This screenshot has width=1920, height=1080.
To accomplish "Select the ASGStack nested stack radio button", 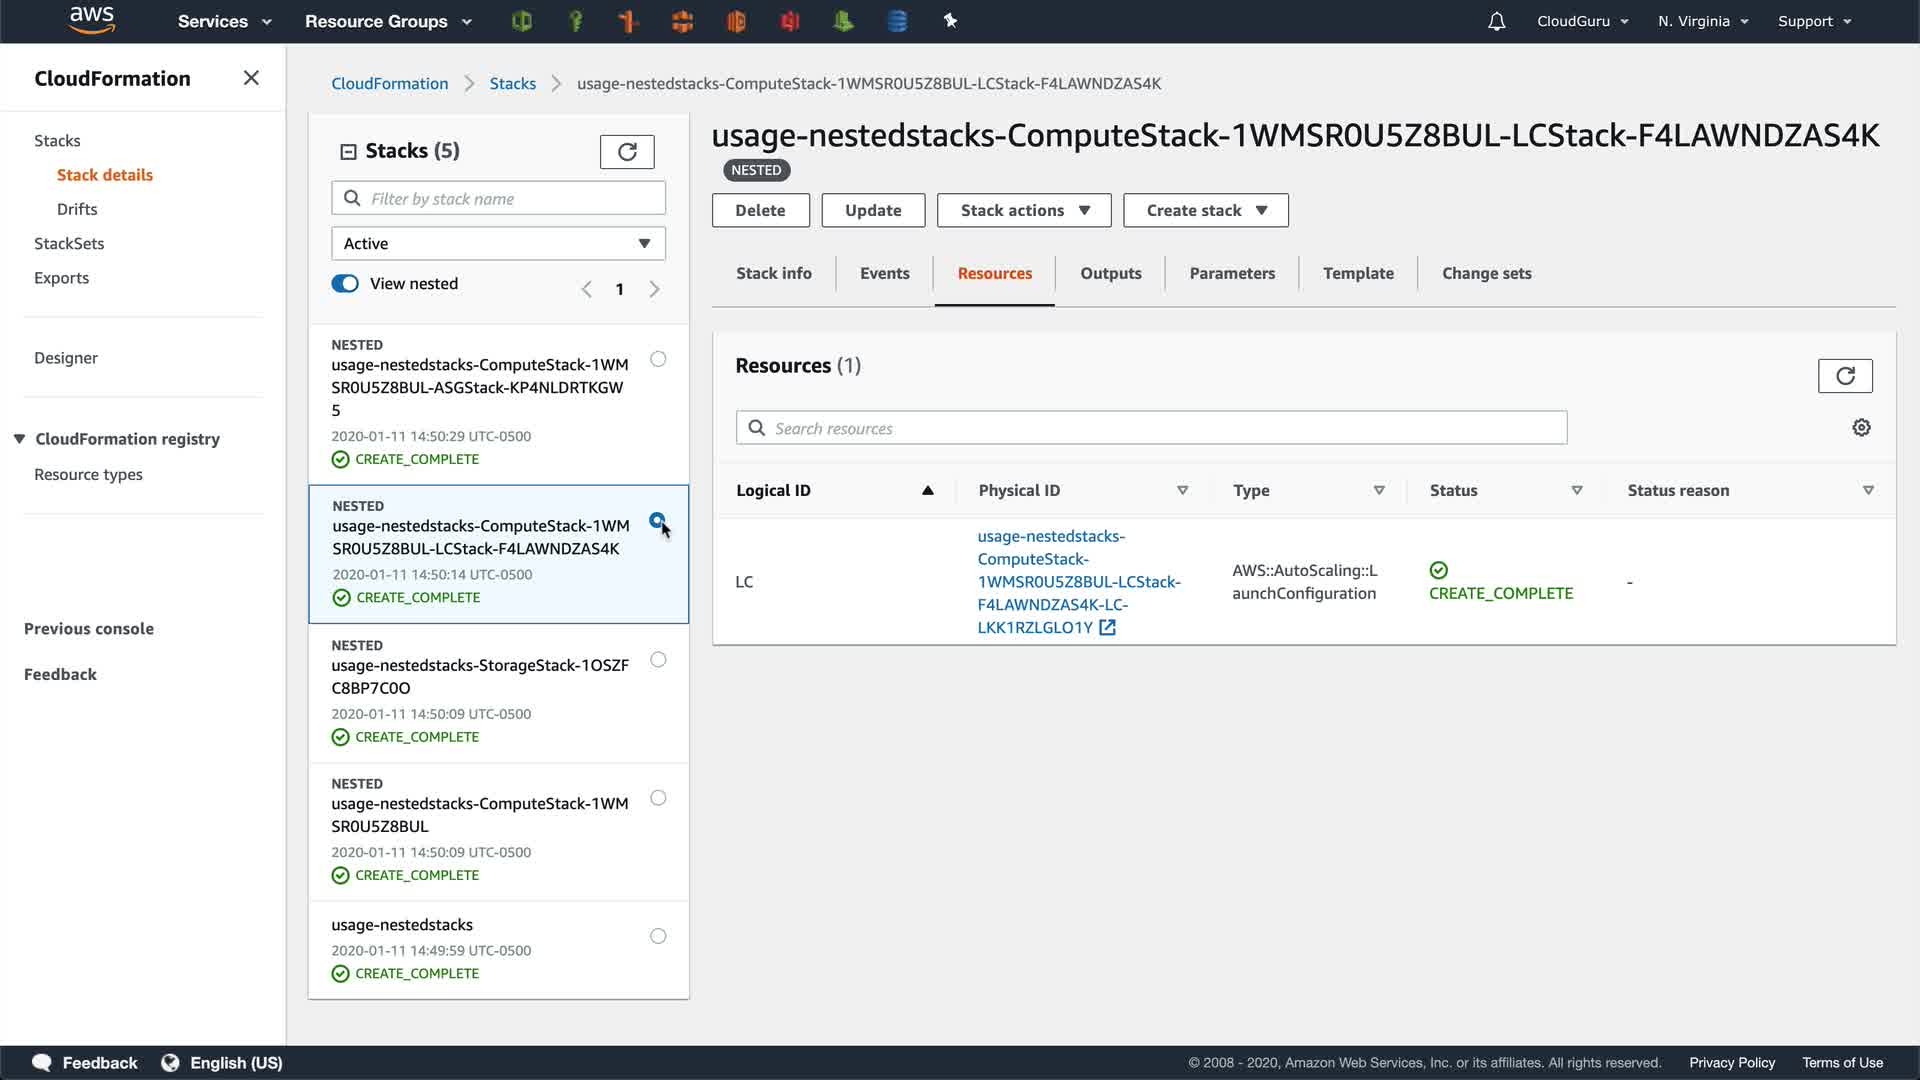I will [658, 359].
